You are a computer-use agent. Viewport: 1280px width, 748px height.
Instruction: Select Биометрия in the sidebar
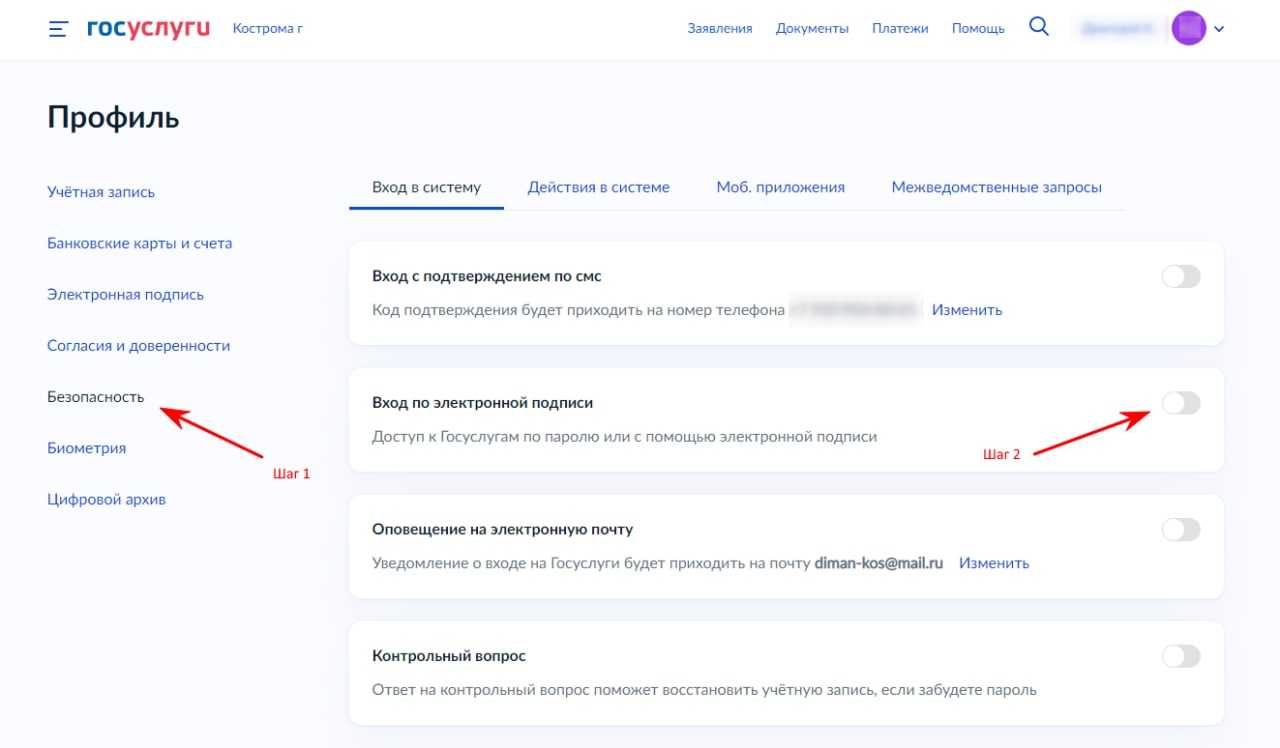[x=87, y=448]
